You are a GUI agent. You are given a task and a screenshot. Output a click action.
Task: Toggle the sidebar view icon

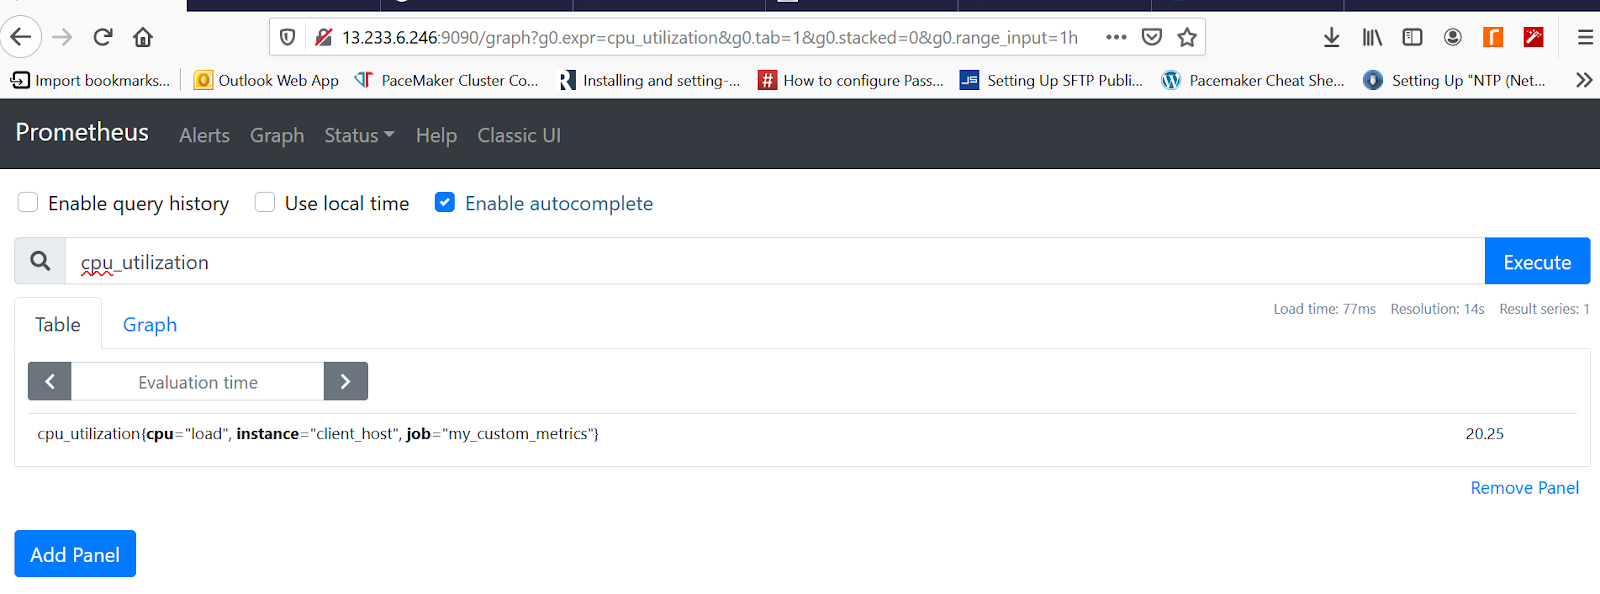(1412, 37)
